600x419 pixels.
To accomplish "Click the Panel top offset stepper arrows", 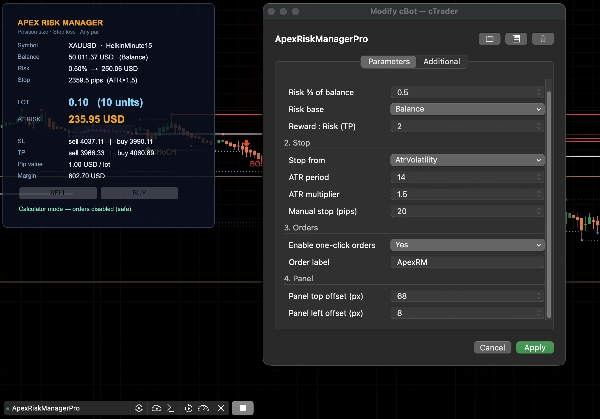I will pyautogui.click(x=539, y=296).
